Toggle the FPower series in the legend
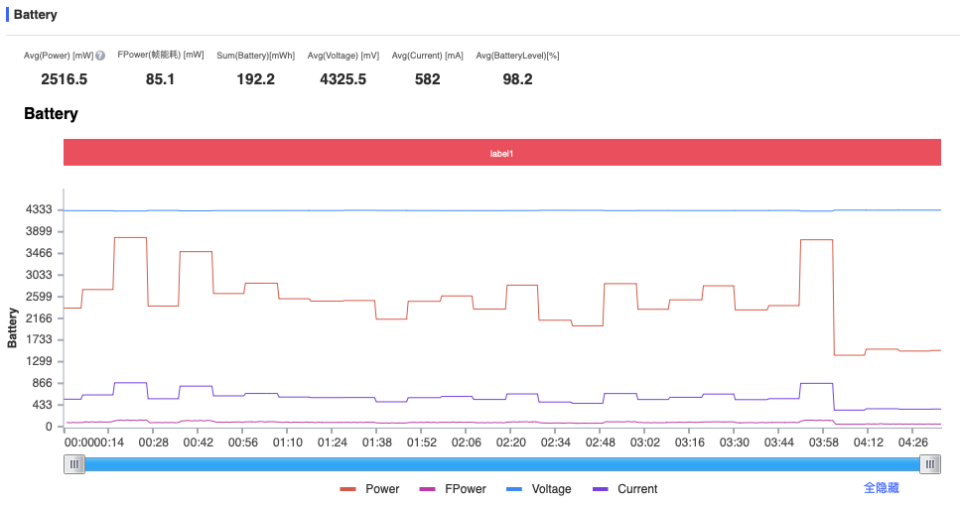 452,489
